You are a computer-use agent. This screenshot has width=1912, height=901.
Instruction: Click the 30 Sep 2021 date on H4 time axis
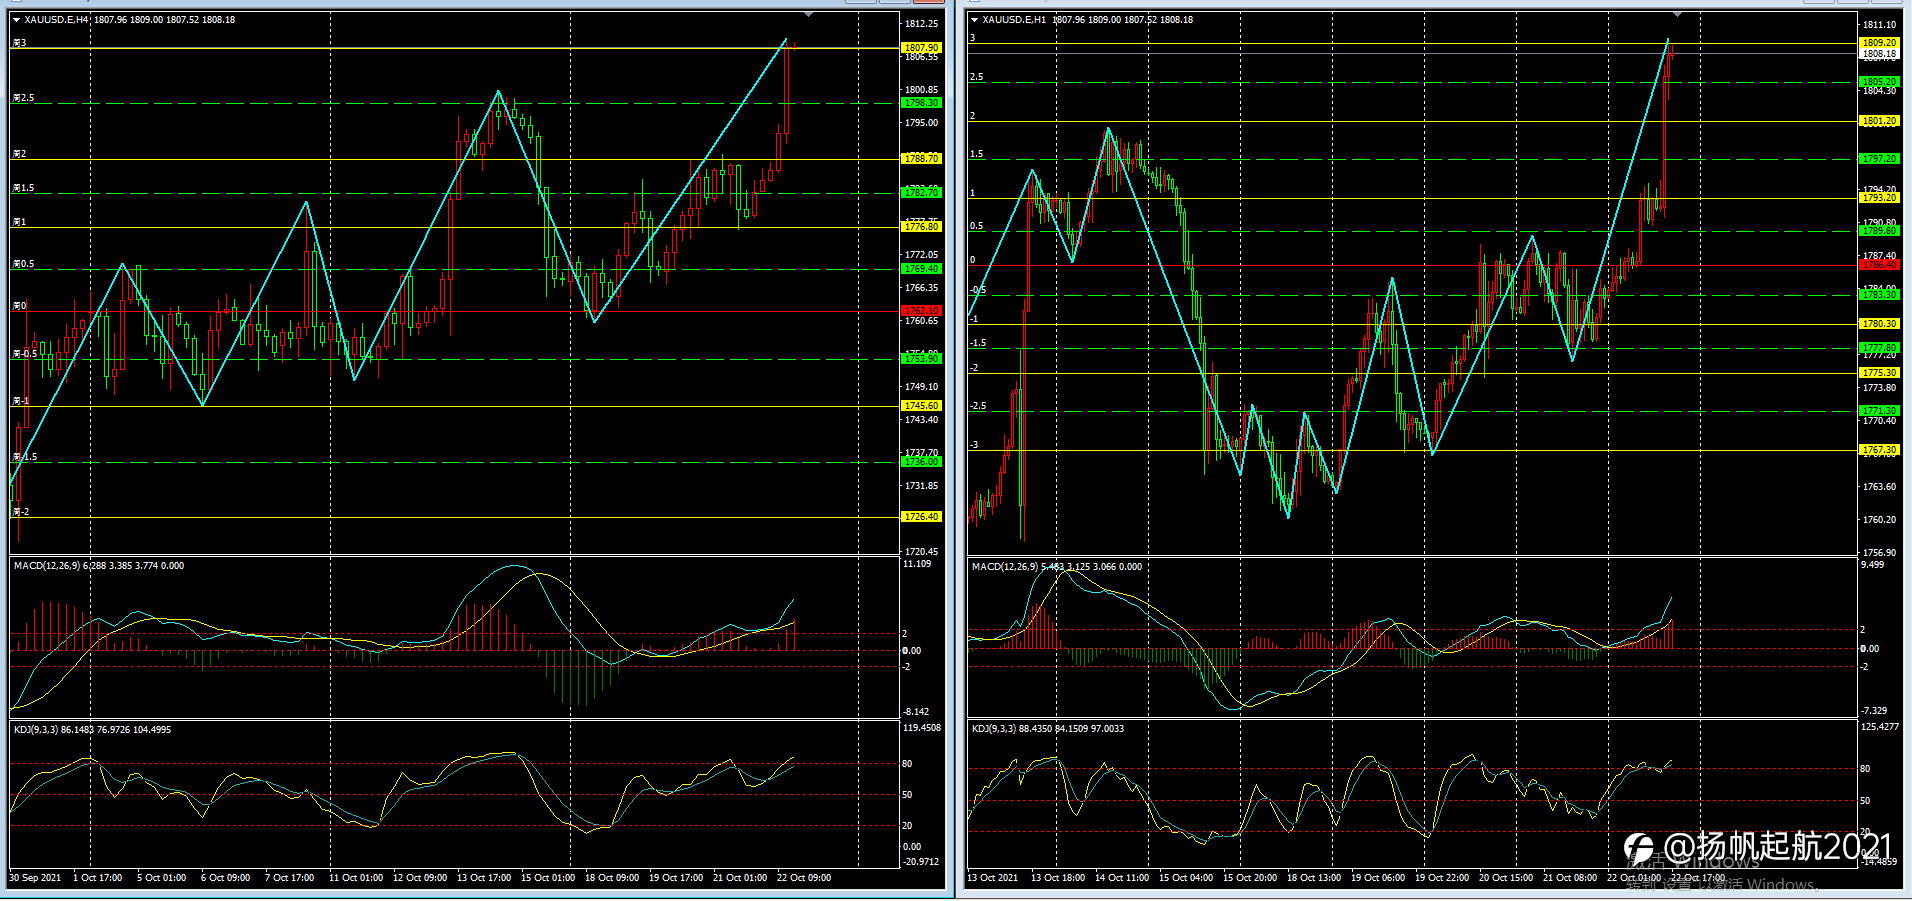point(35,878)
